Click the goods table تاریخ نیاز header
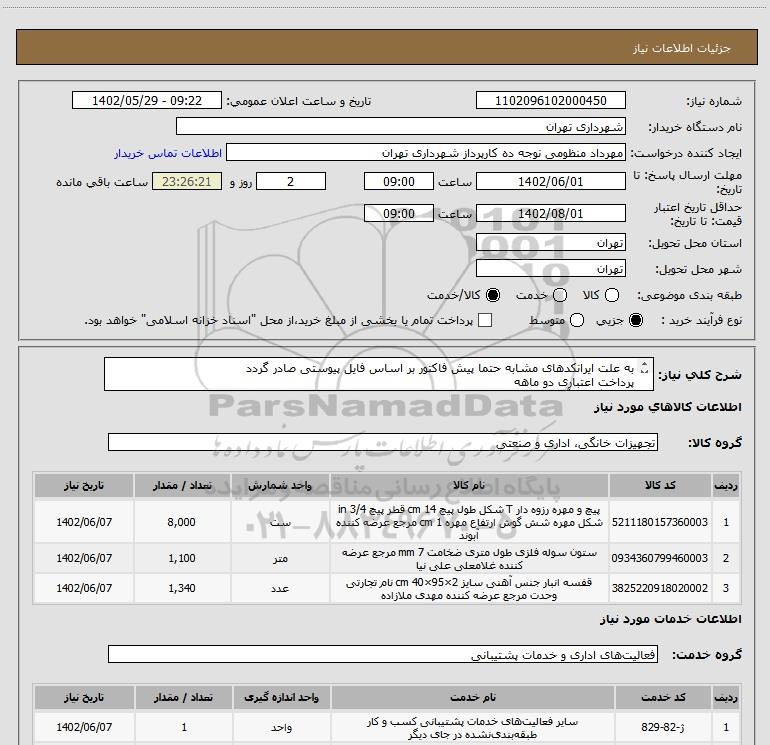770x745 pixels. pyautogui.click(x=84, y=486)
